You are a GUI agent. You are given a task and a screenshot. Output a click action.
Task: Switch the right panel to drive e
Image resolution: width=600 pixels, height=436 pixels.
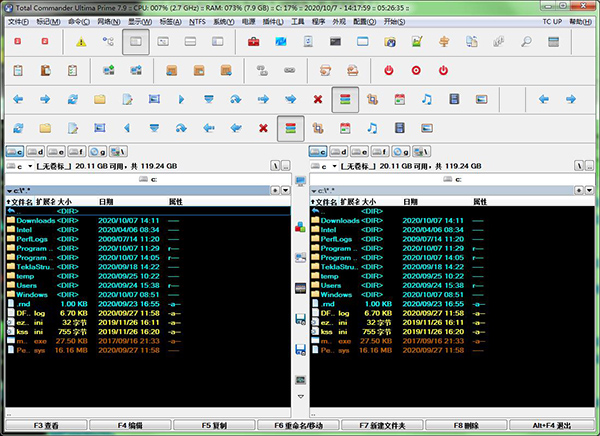[x=360, y=152]
